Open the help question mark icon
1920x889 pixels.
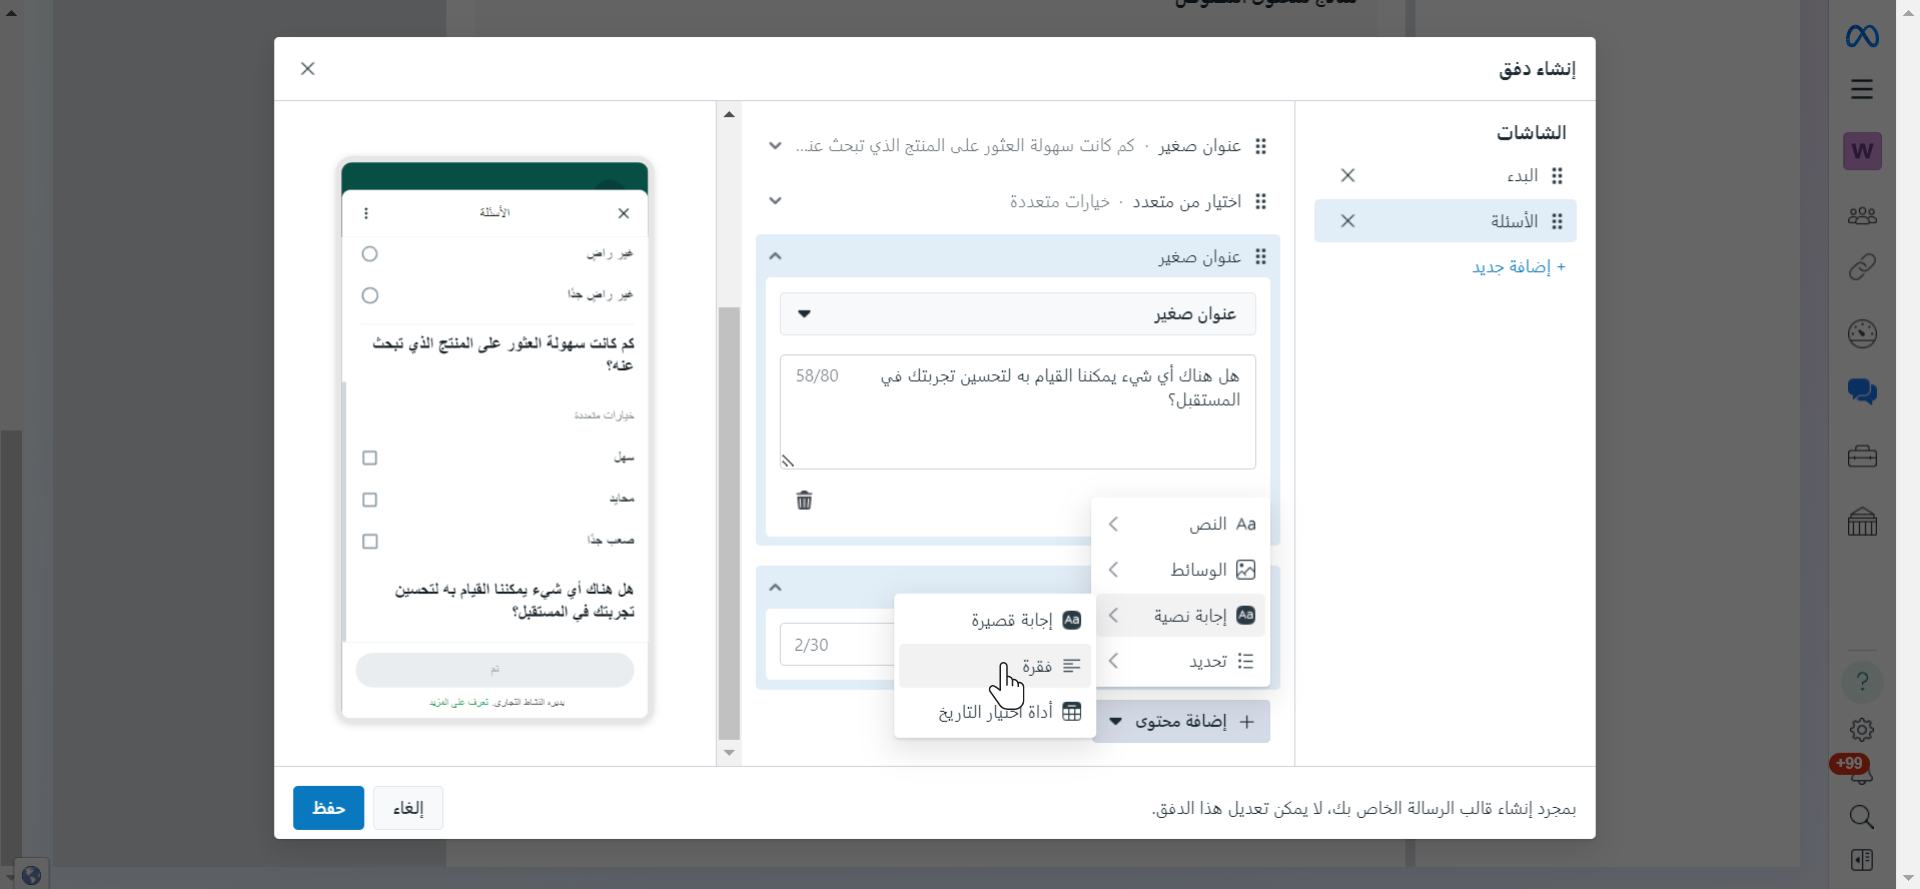(x=1862, y=682)
